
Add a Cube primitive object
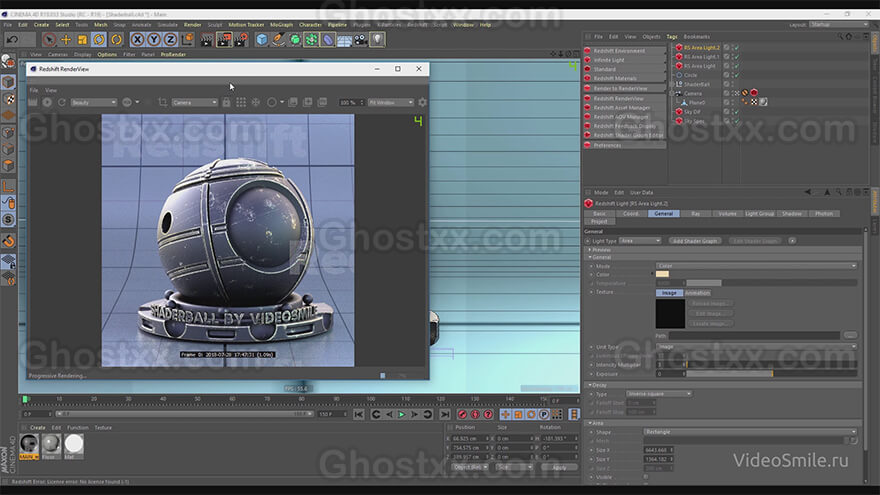coord(262,39)
